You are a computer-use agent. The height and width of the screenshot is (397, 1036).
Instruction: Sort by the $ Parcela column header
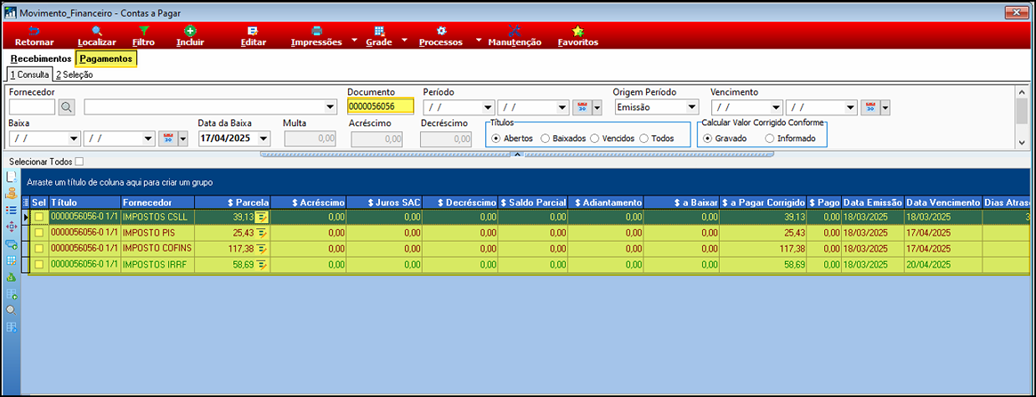pos(233,202)
